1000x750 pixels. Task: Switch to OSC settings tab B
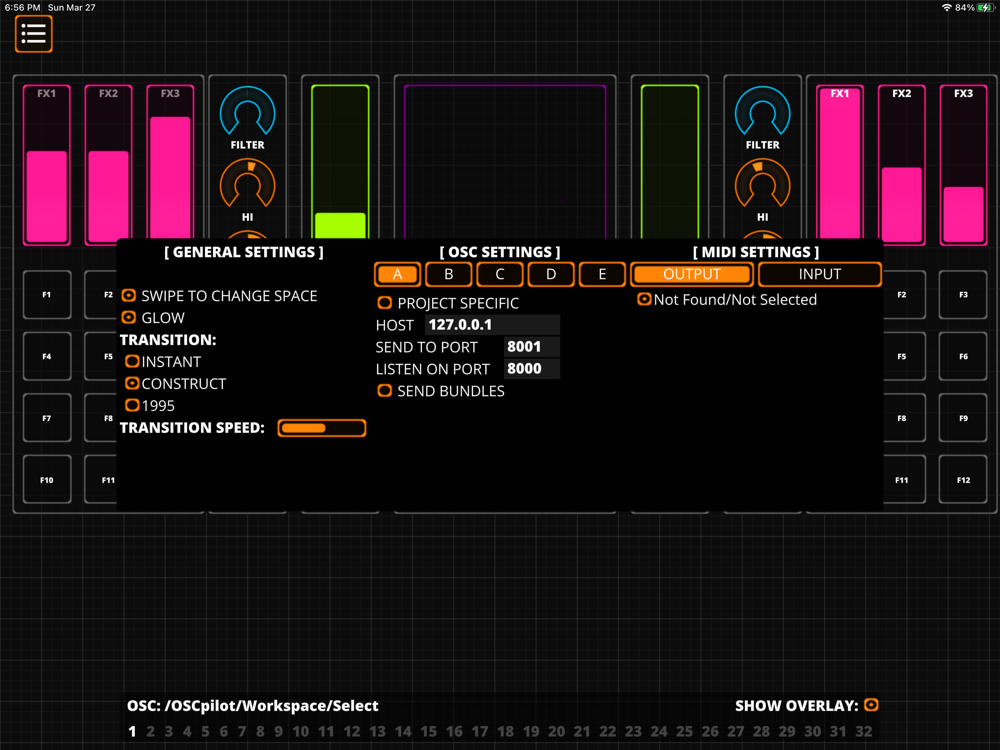pyautogui.click(x=448, y=274)
